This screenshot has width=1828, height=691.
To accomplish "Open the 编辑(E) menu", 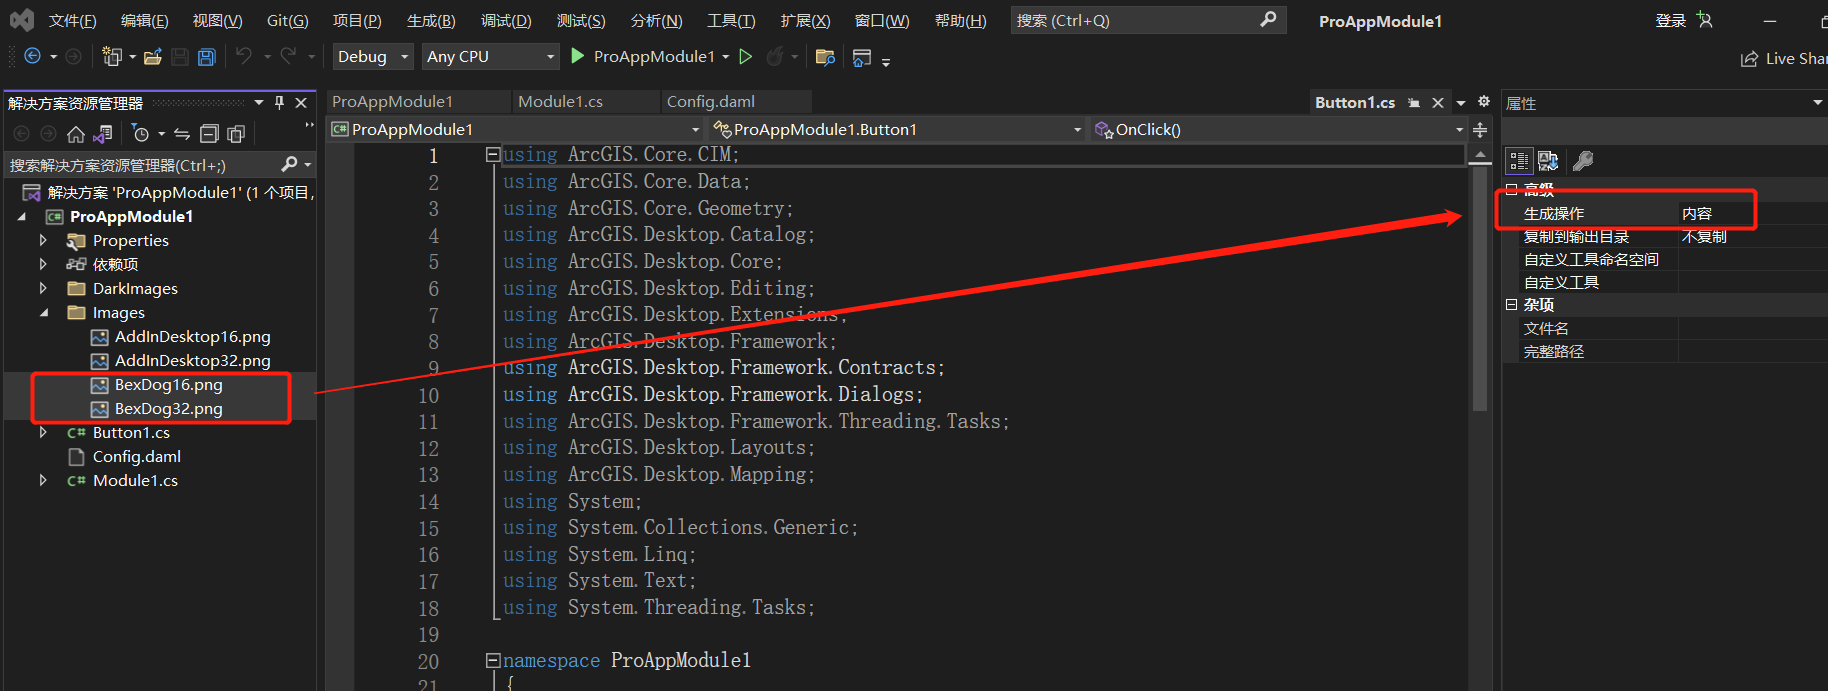I will pyautogui.click(x=144, y=21).
